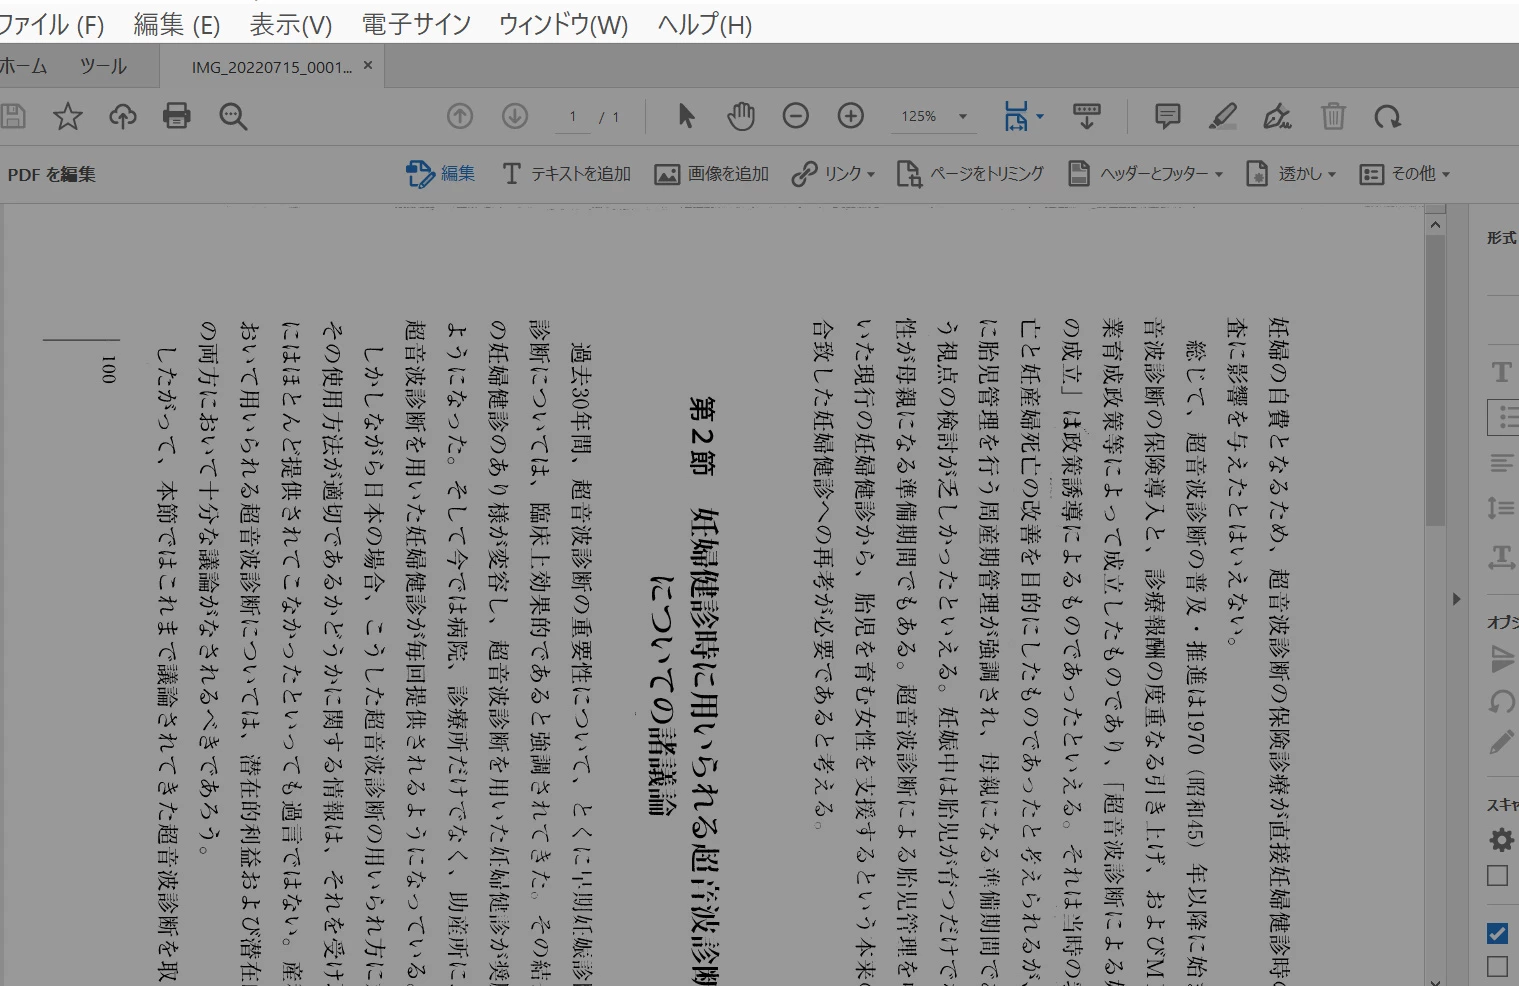Open the Find text magnifier icon
This screenshot has width=1519, height=986.
pos(233,116)
